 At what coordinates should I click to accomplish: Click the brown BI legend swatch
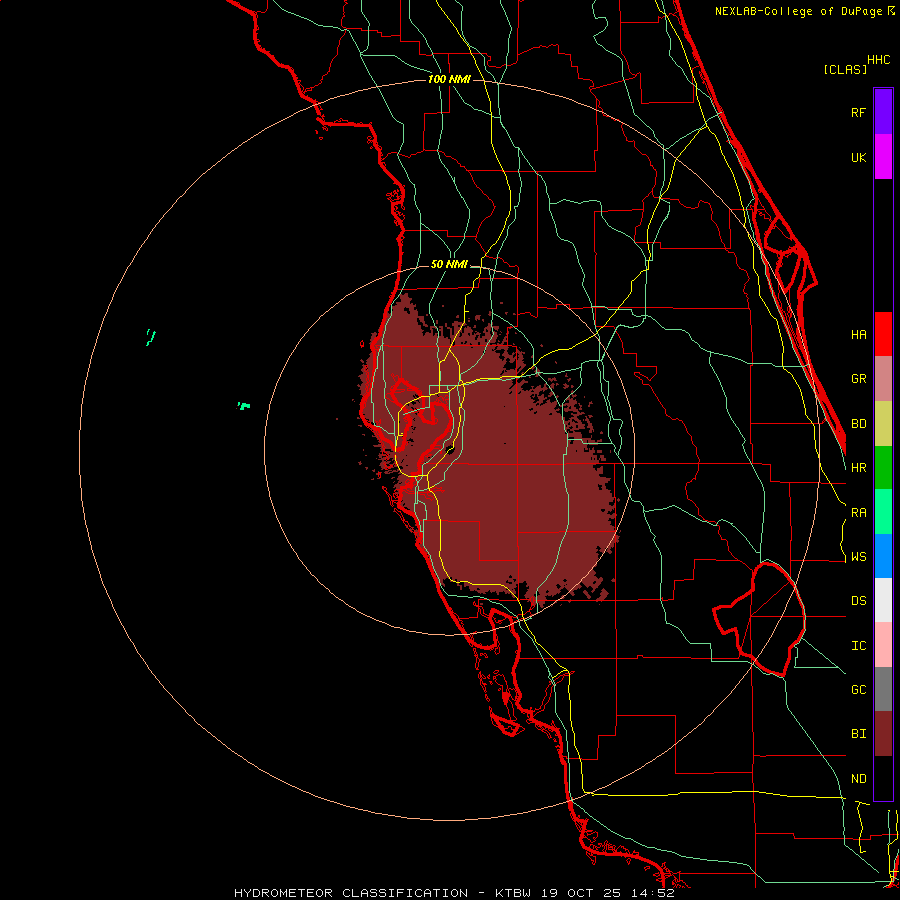(x=883, y=734)
